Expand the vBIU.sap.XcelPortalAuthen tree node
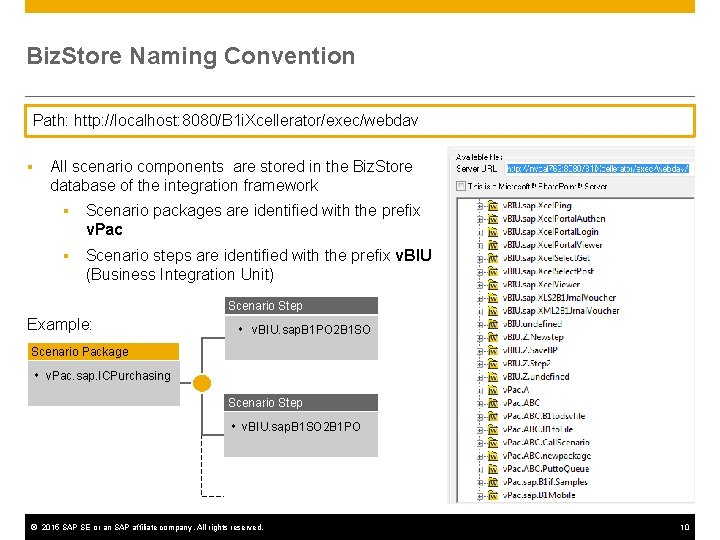 pyautogui.click(x=480, y=219)
